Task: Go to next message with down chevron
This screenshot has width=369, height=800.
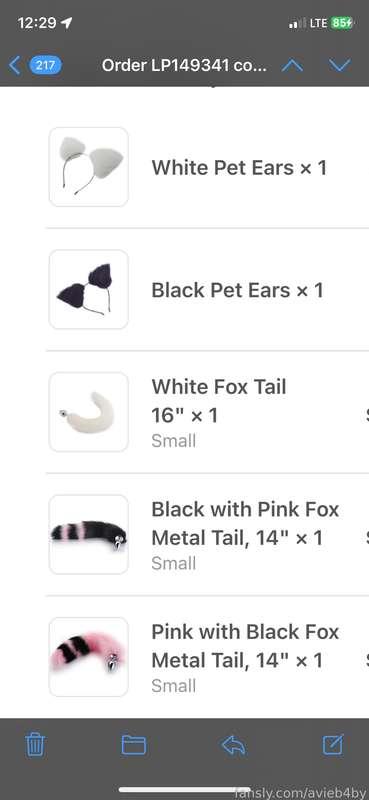Action: coord(339,65)
